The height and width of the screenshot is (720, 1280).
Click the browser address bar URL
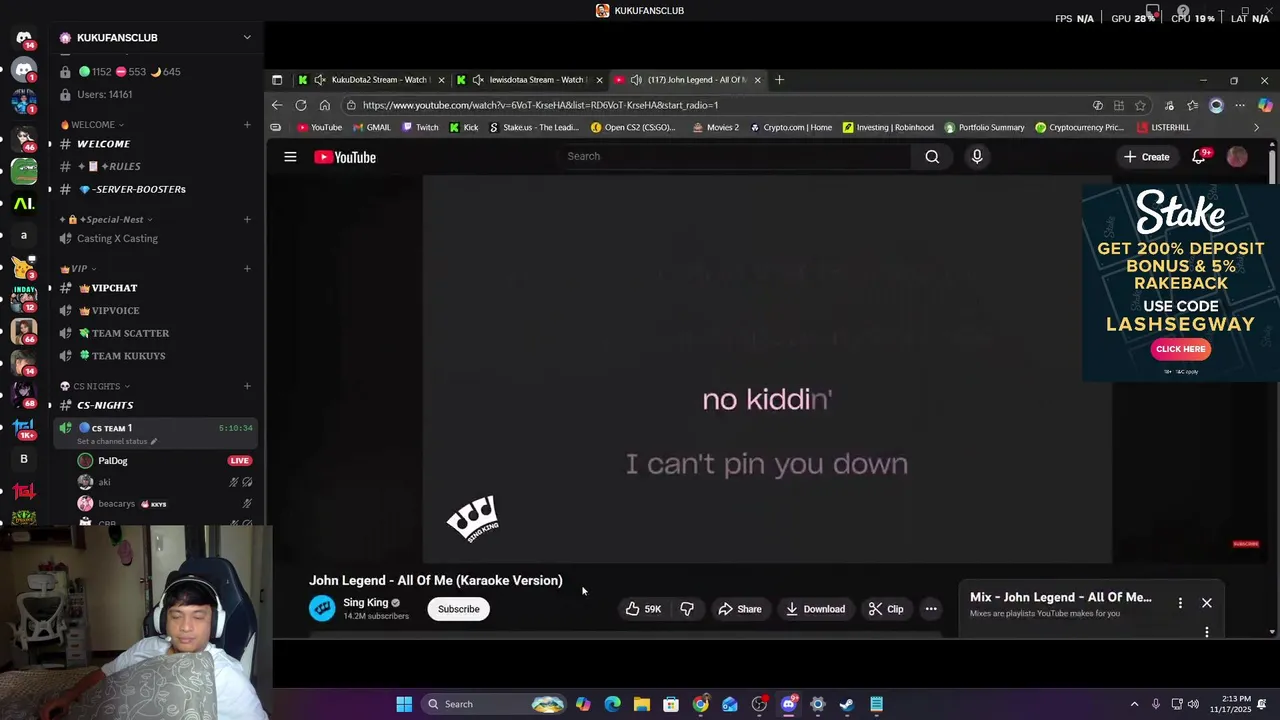pyautogui.click(x=540, y=105)
